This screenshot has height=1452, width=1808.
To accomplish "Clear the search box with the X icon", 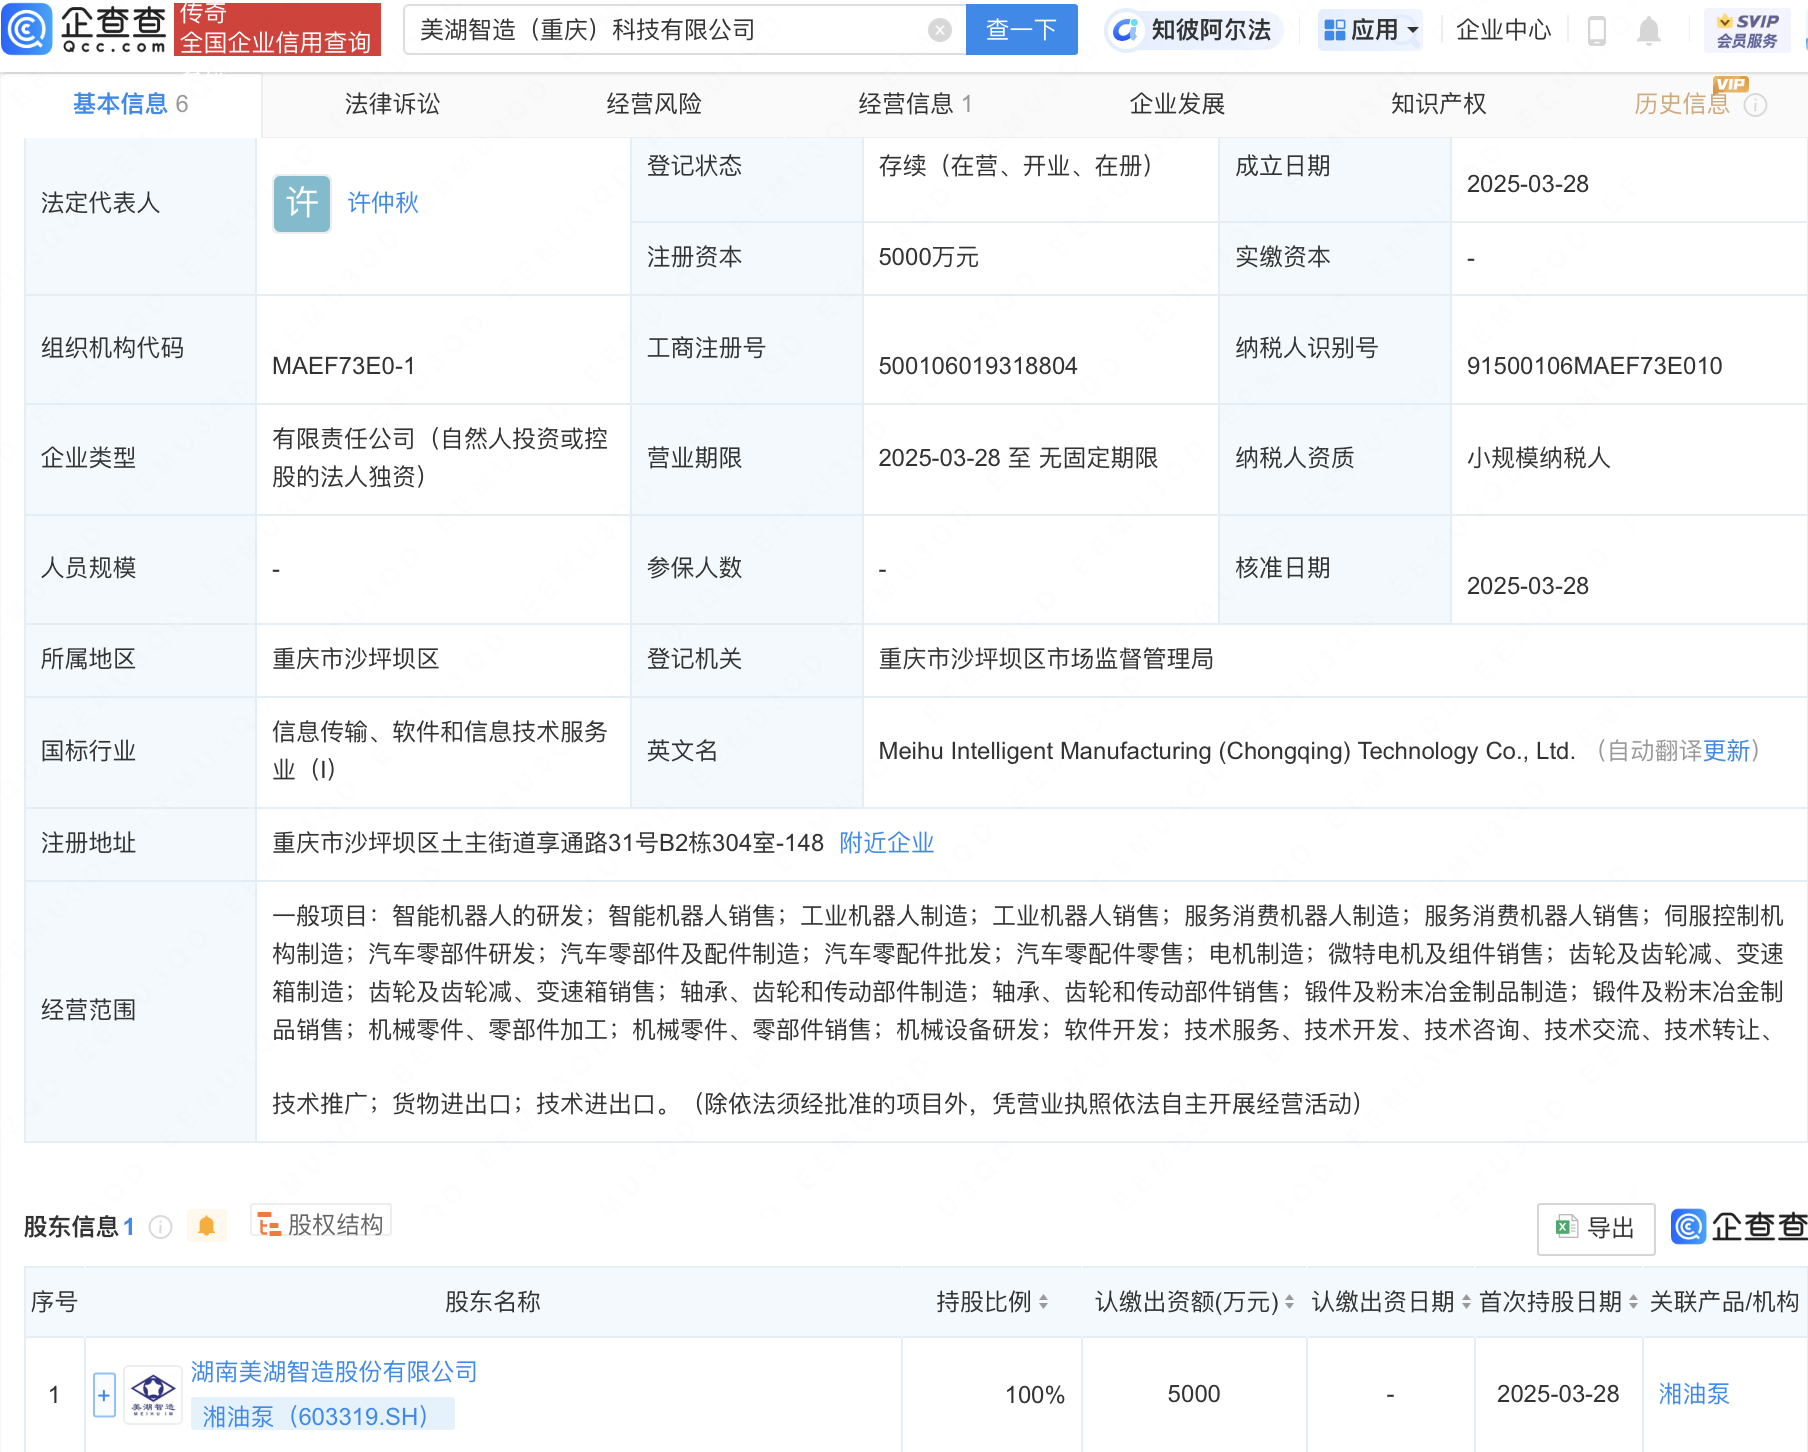I will pyautogui.click(x=939, y=30).
